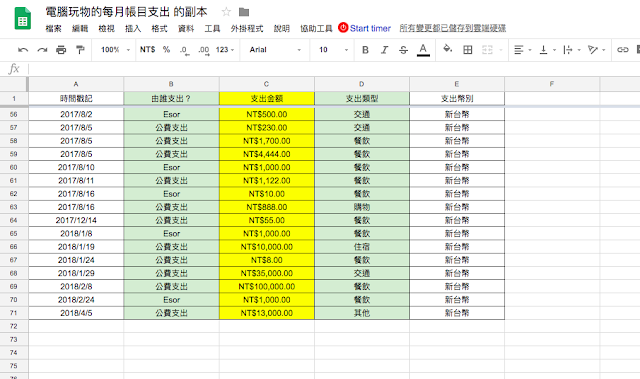Open the cell borders tool
This screenshot has height=379, width=640.
click(468, 50)
